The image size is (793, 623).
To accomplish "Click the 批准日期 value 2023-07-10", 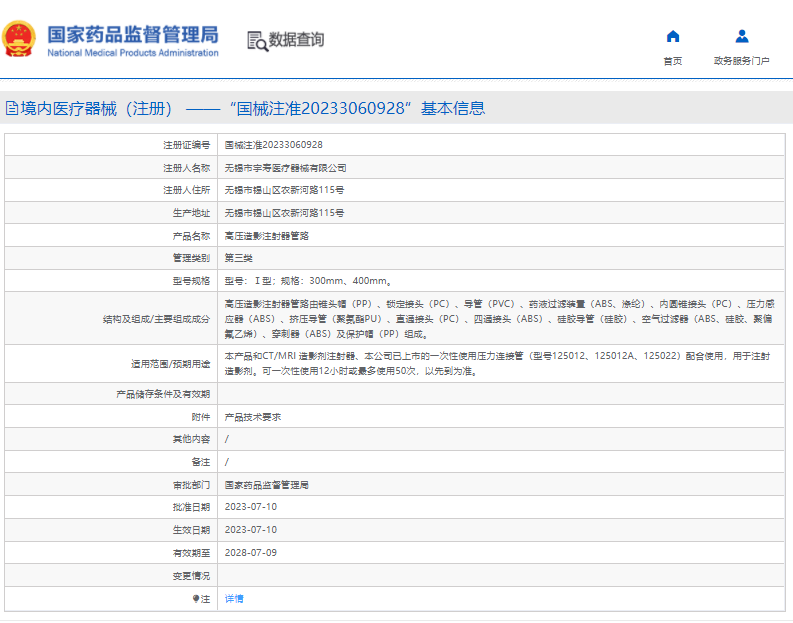I will click(251, 507).
